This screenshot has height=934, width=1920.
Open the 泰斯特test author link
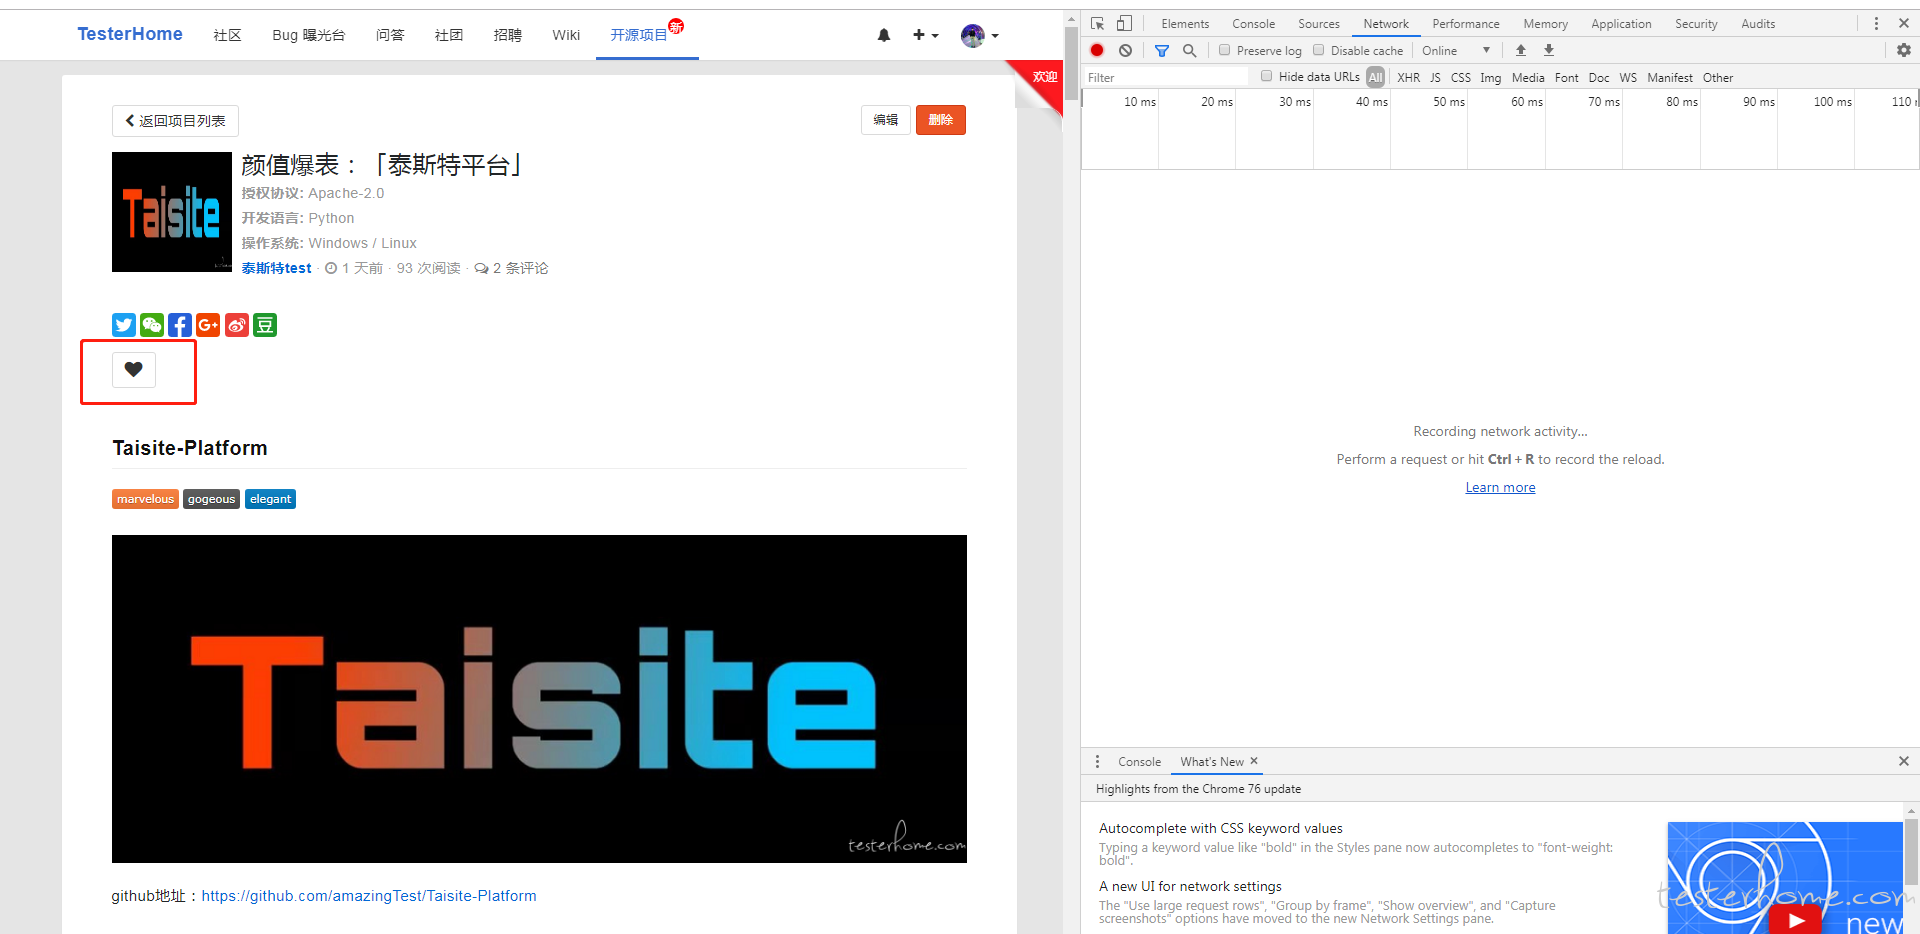277,268
